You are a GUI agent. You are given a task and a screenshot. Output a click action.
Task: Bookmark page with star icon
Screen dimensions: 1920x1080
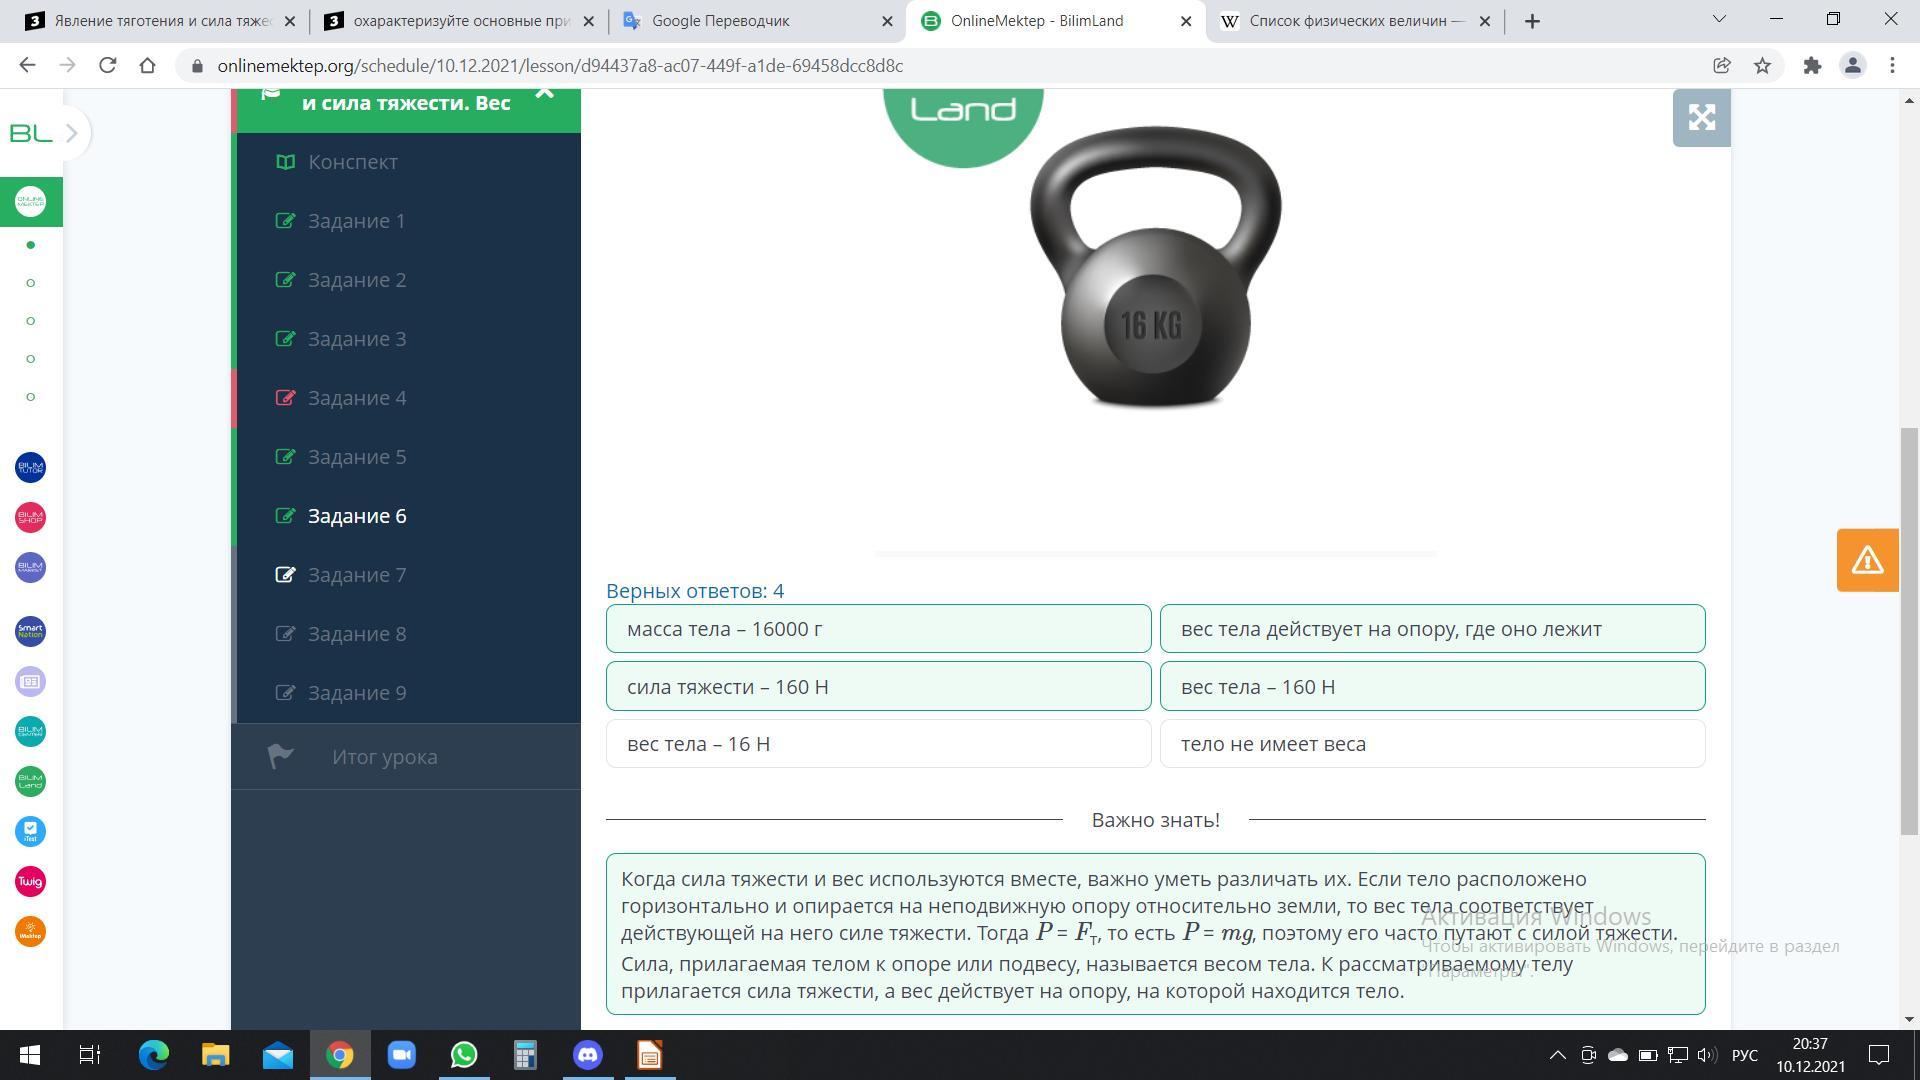tap(1762, 66)
